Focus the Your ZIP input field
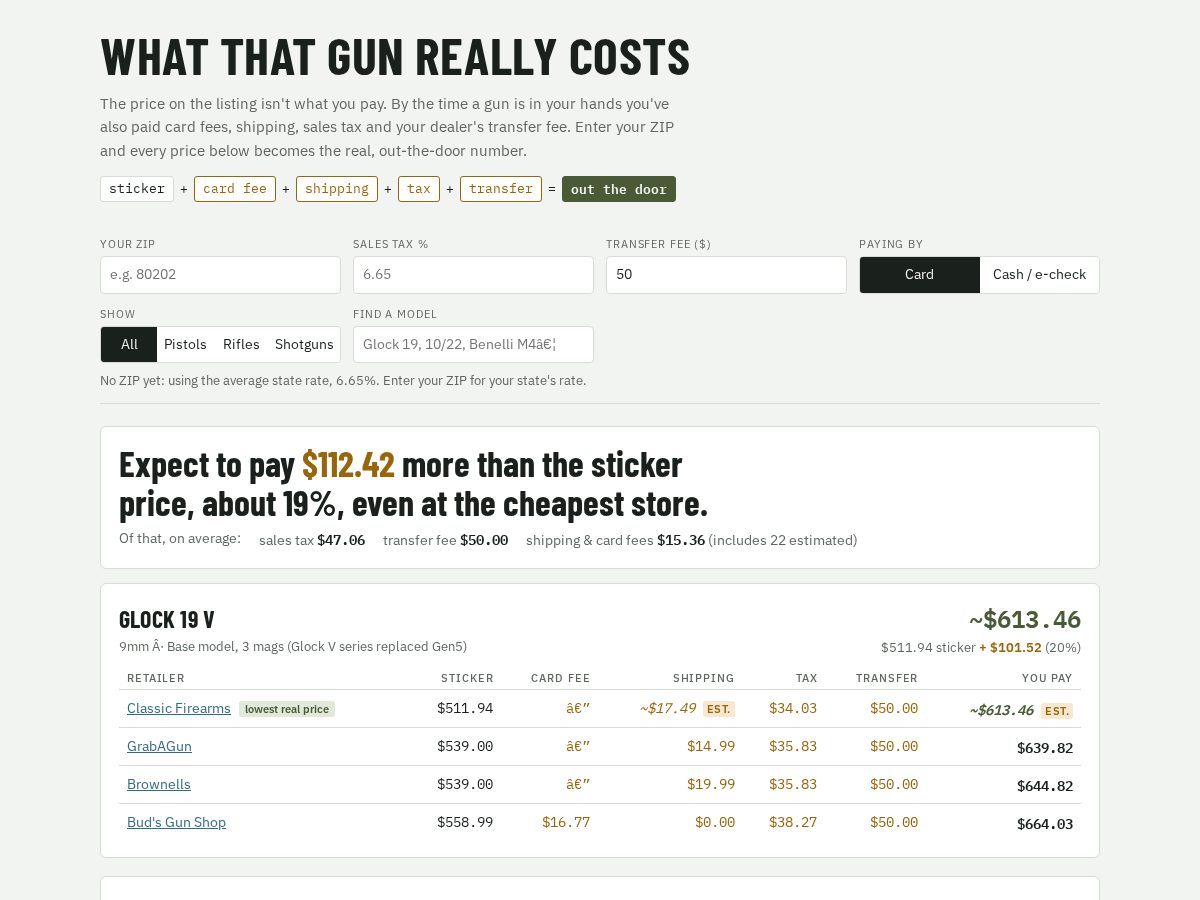The height and width of the screenshot is (900, 1200). 220,275
